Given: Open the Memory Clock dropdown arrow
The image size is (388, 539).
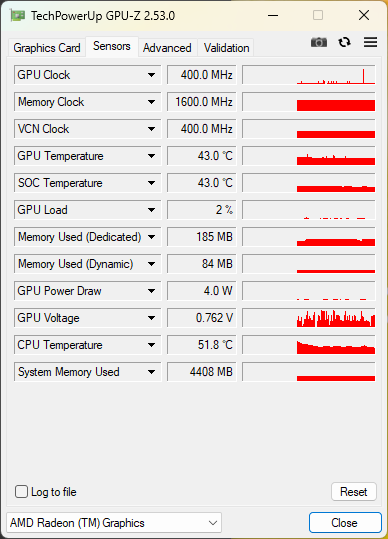Looking at the screenshot, I should (x=151, y=102).
